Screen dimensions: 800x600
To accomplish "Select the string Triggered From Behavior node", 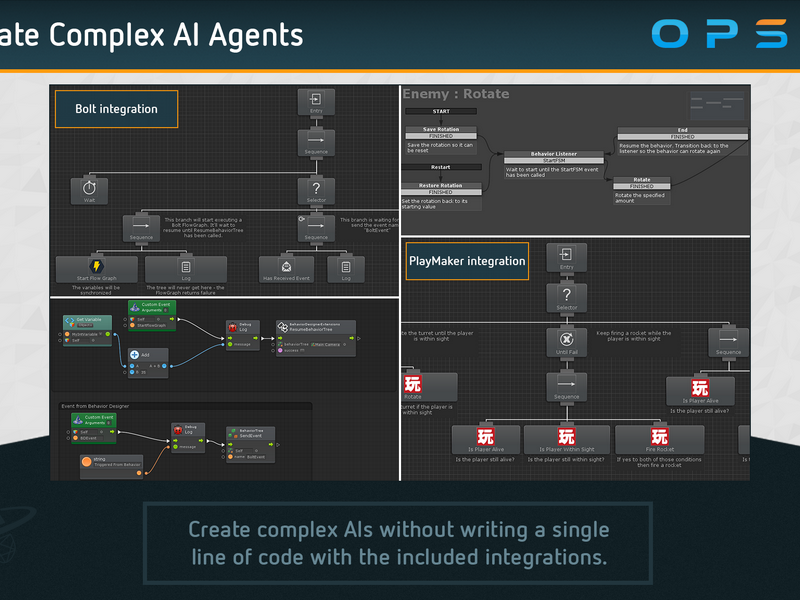I will [x=112, y=466].
